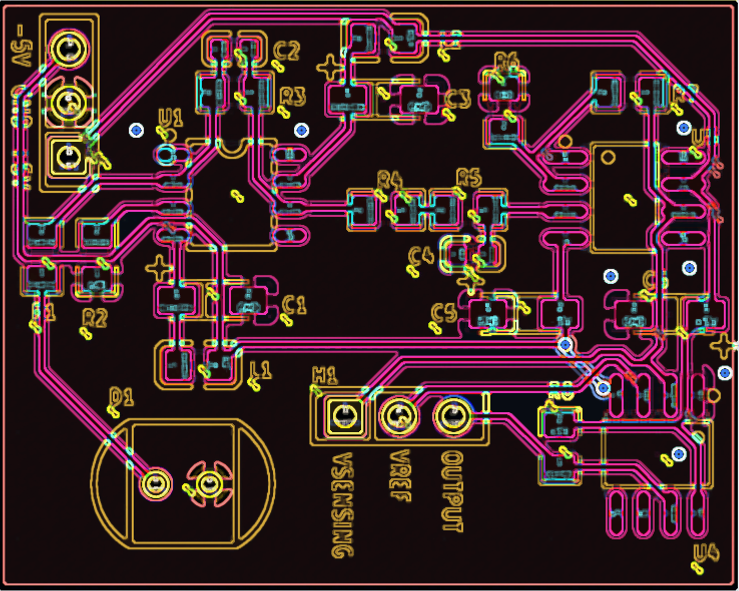Click the square bottom pad of power header

point(68,156)
